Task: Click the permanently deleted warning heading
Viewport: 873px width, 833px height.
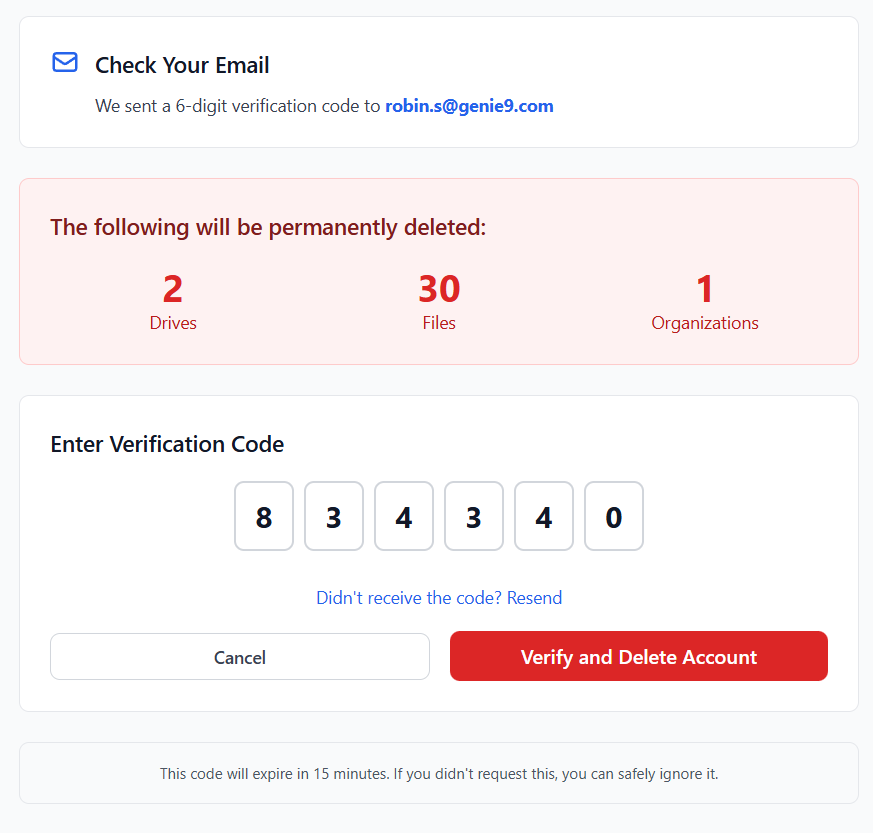Action: (268, 227)
